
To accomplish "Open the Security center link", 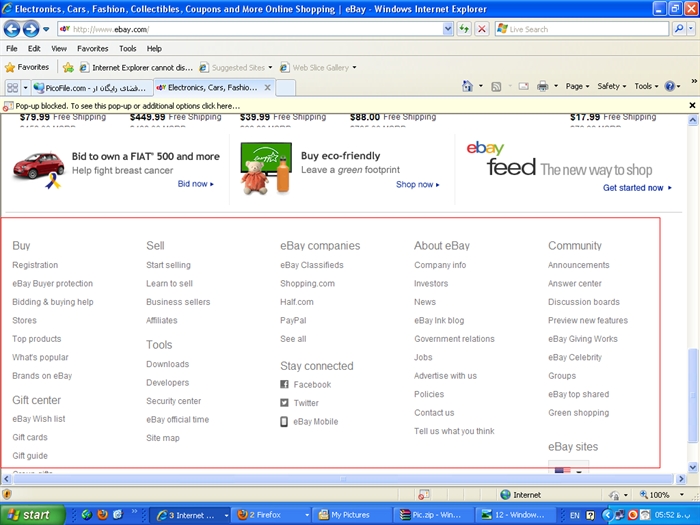I will 173,401.
